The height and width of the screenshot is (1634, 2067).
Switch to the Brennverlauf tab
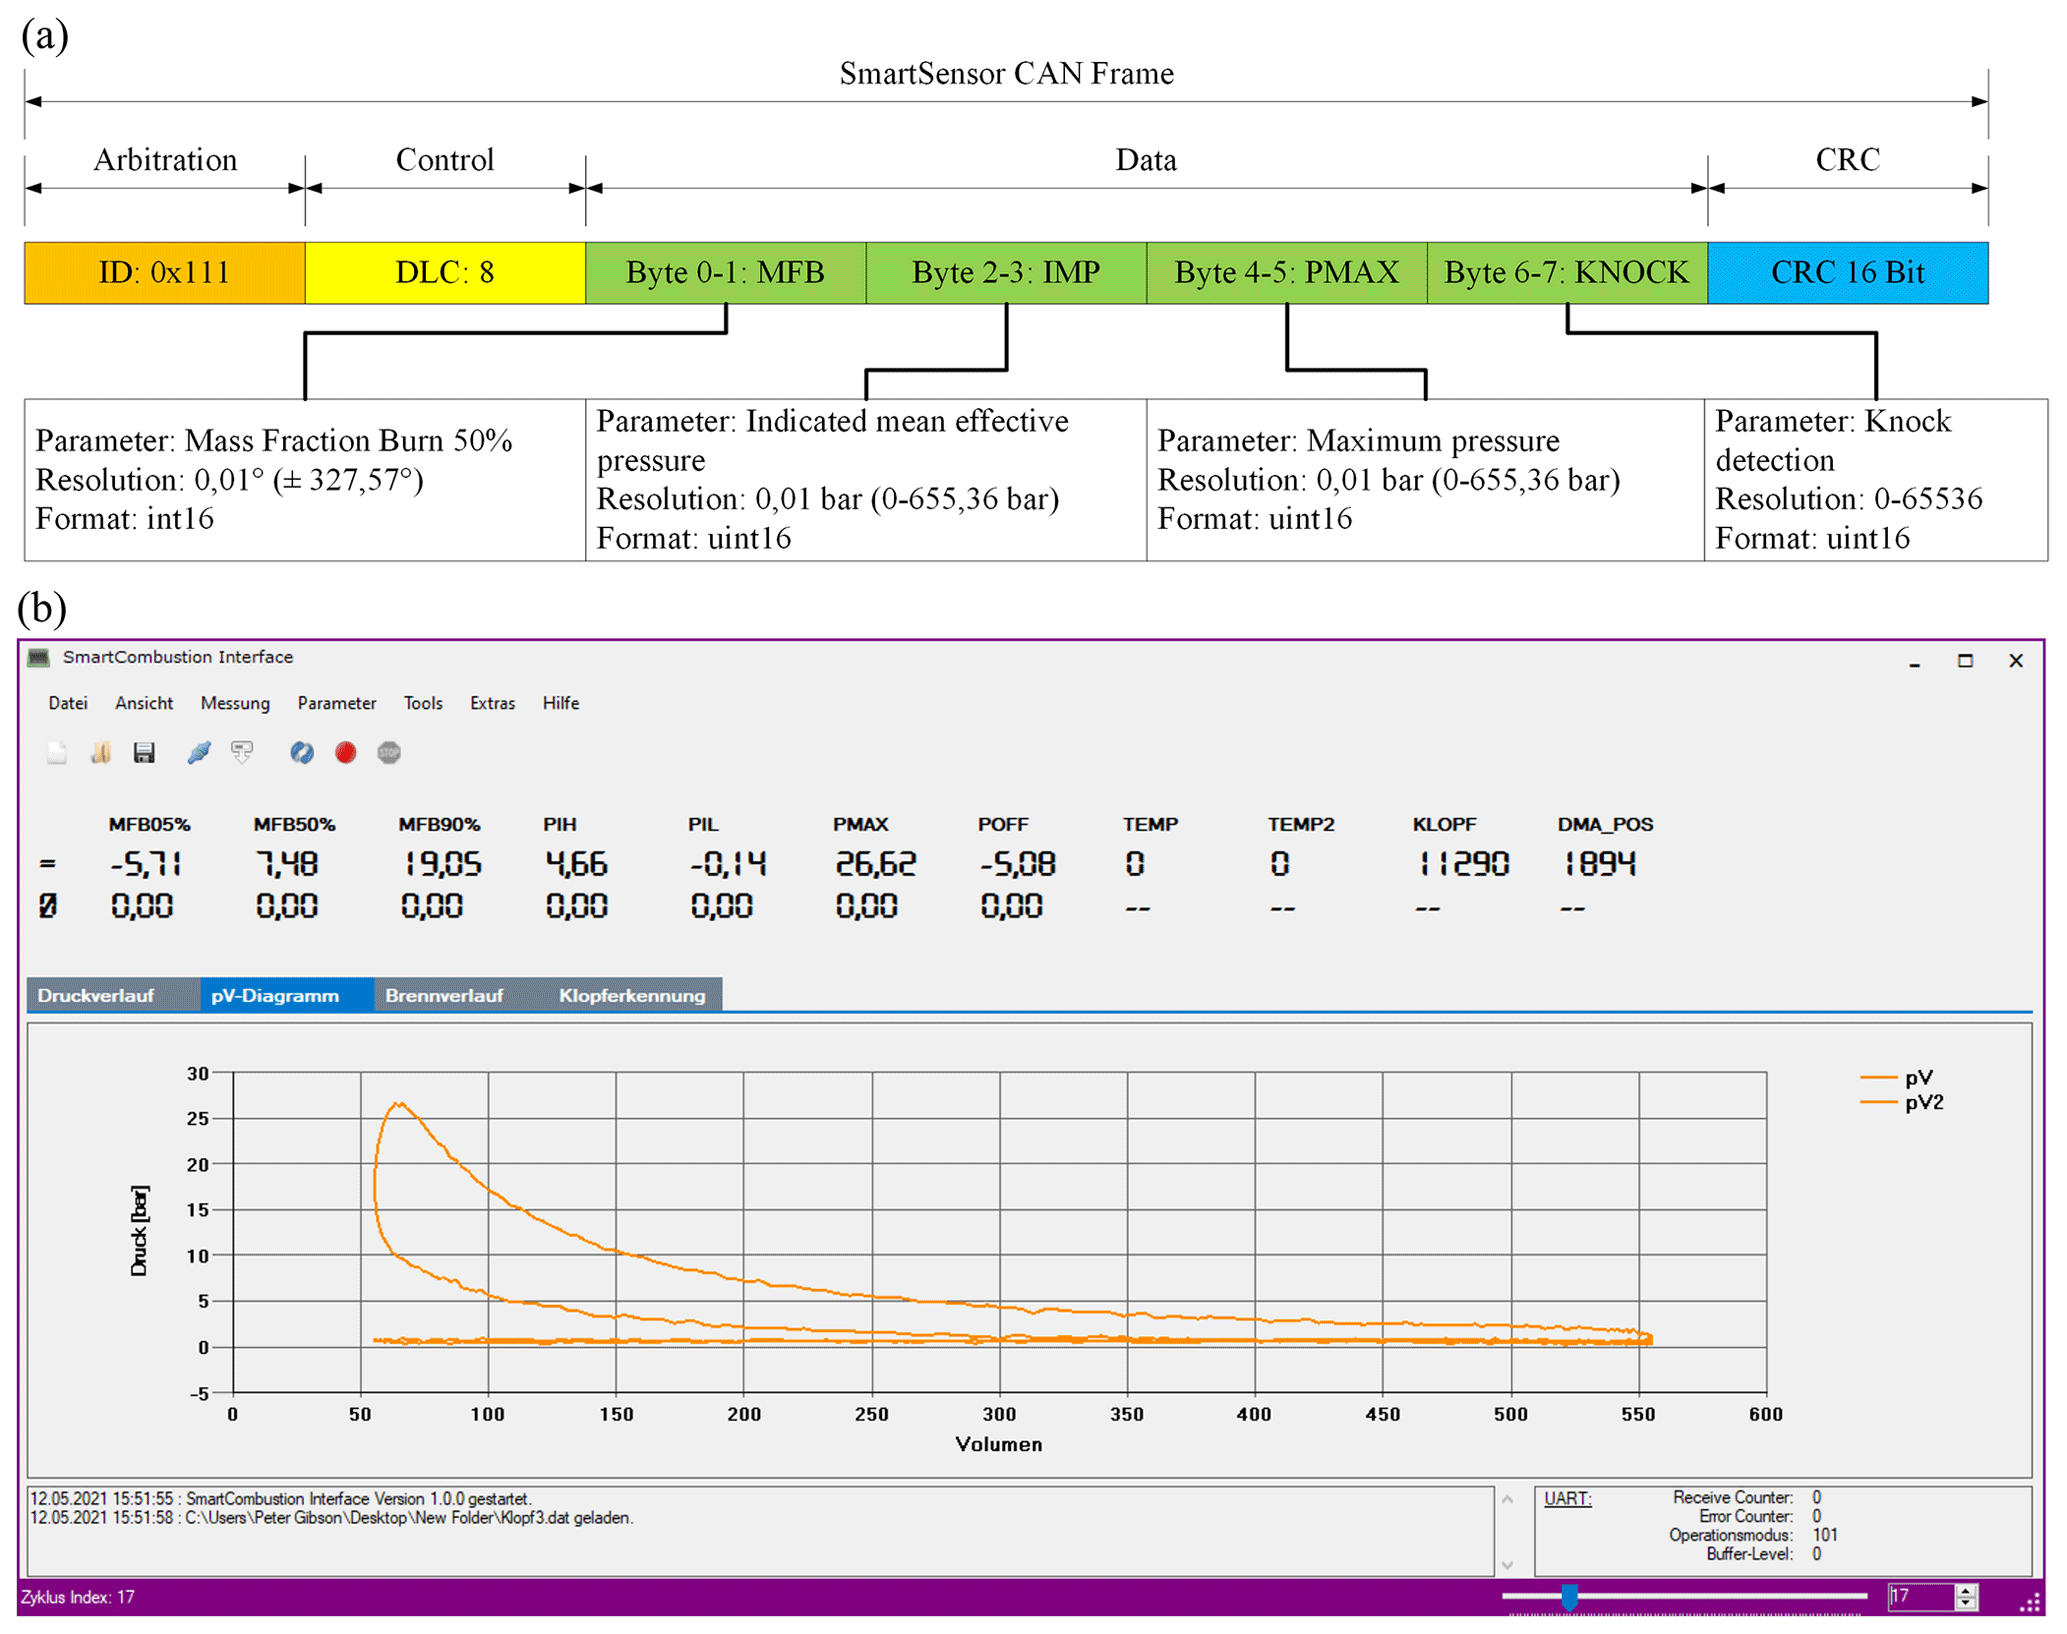443,996
